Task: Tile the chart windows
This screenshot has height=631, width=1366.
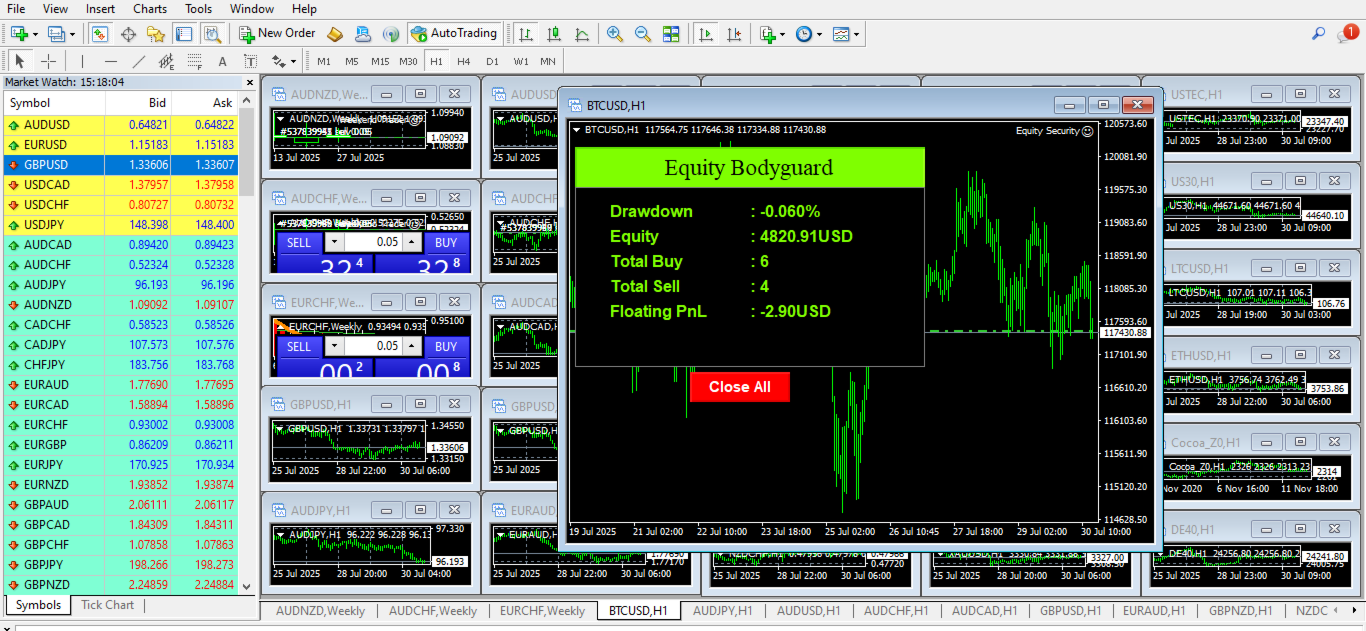Action: (673, 33)
